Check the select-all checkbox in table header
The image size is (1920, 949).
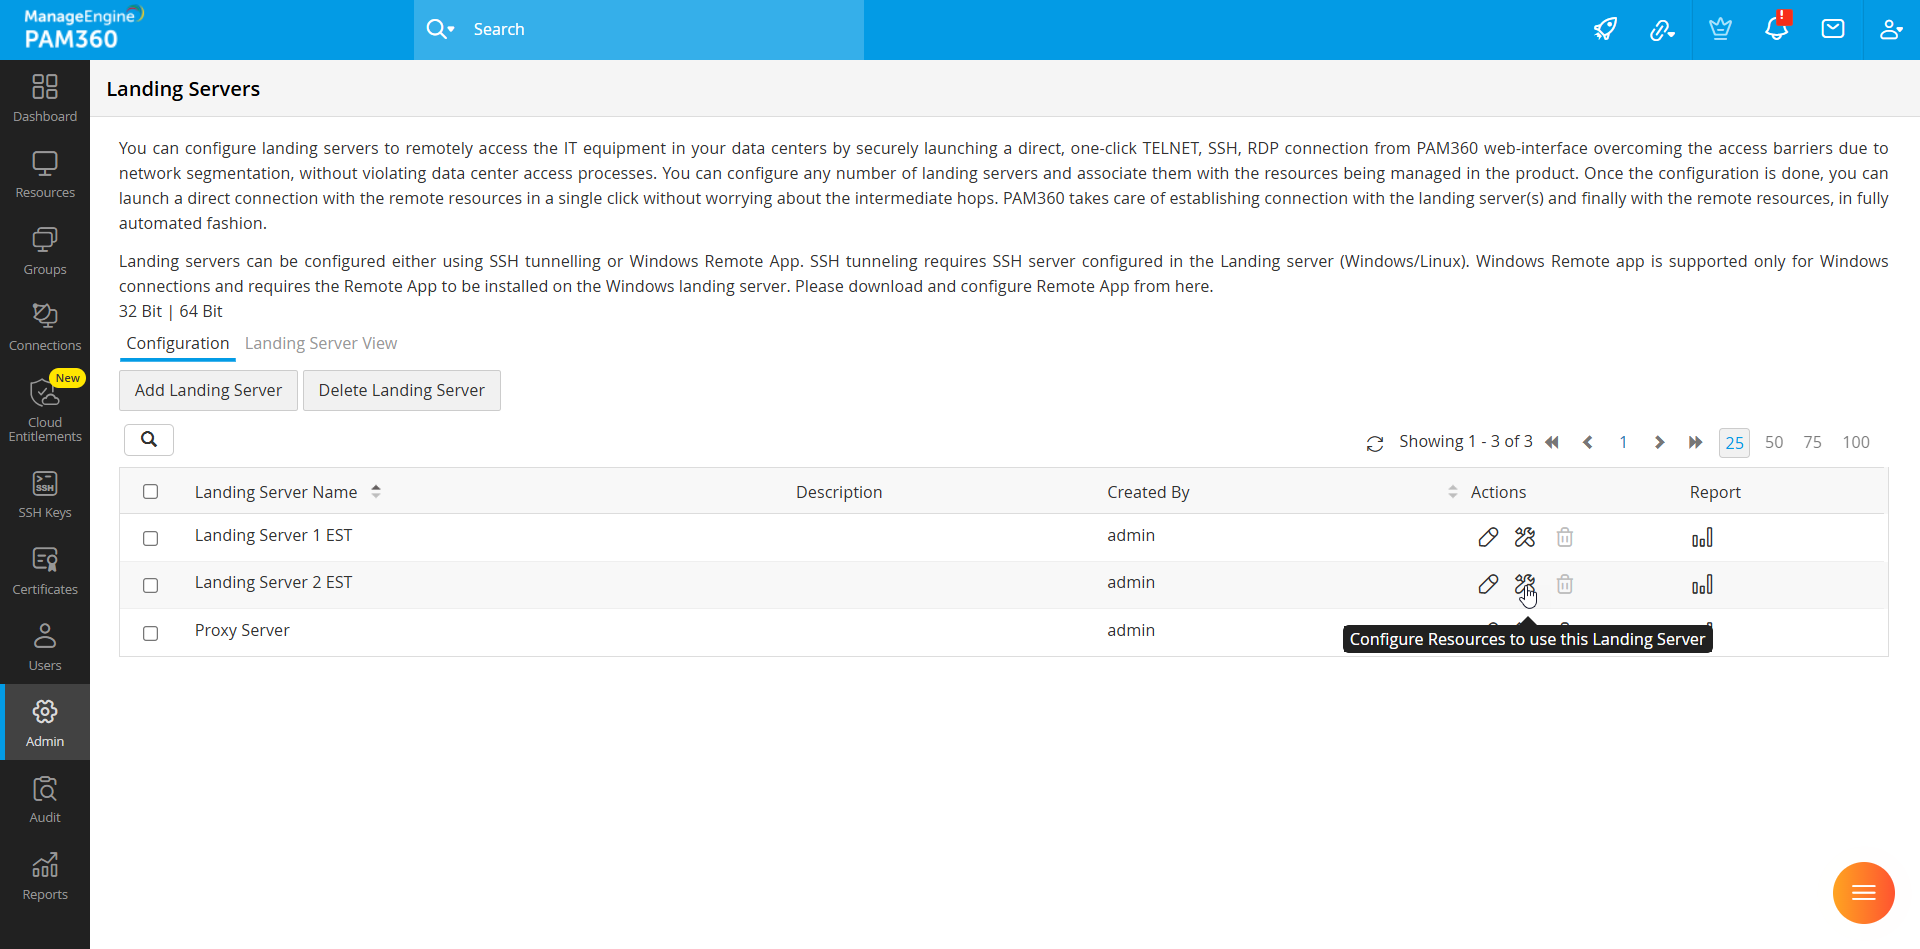151,491
